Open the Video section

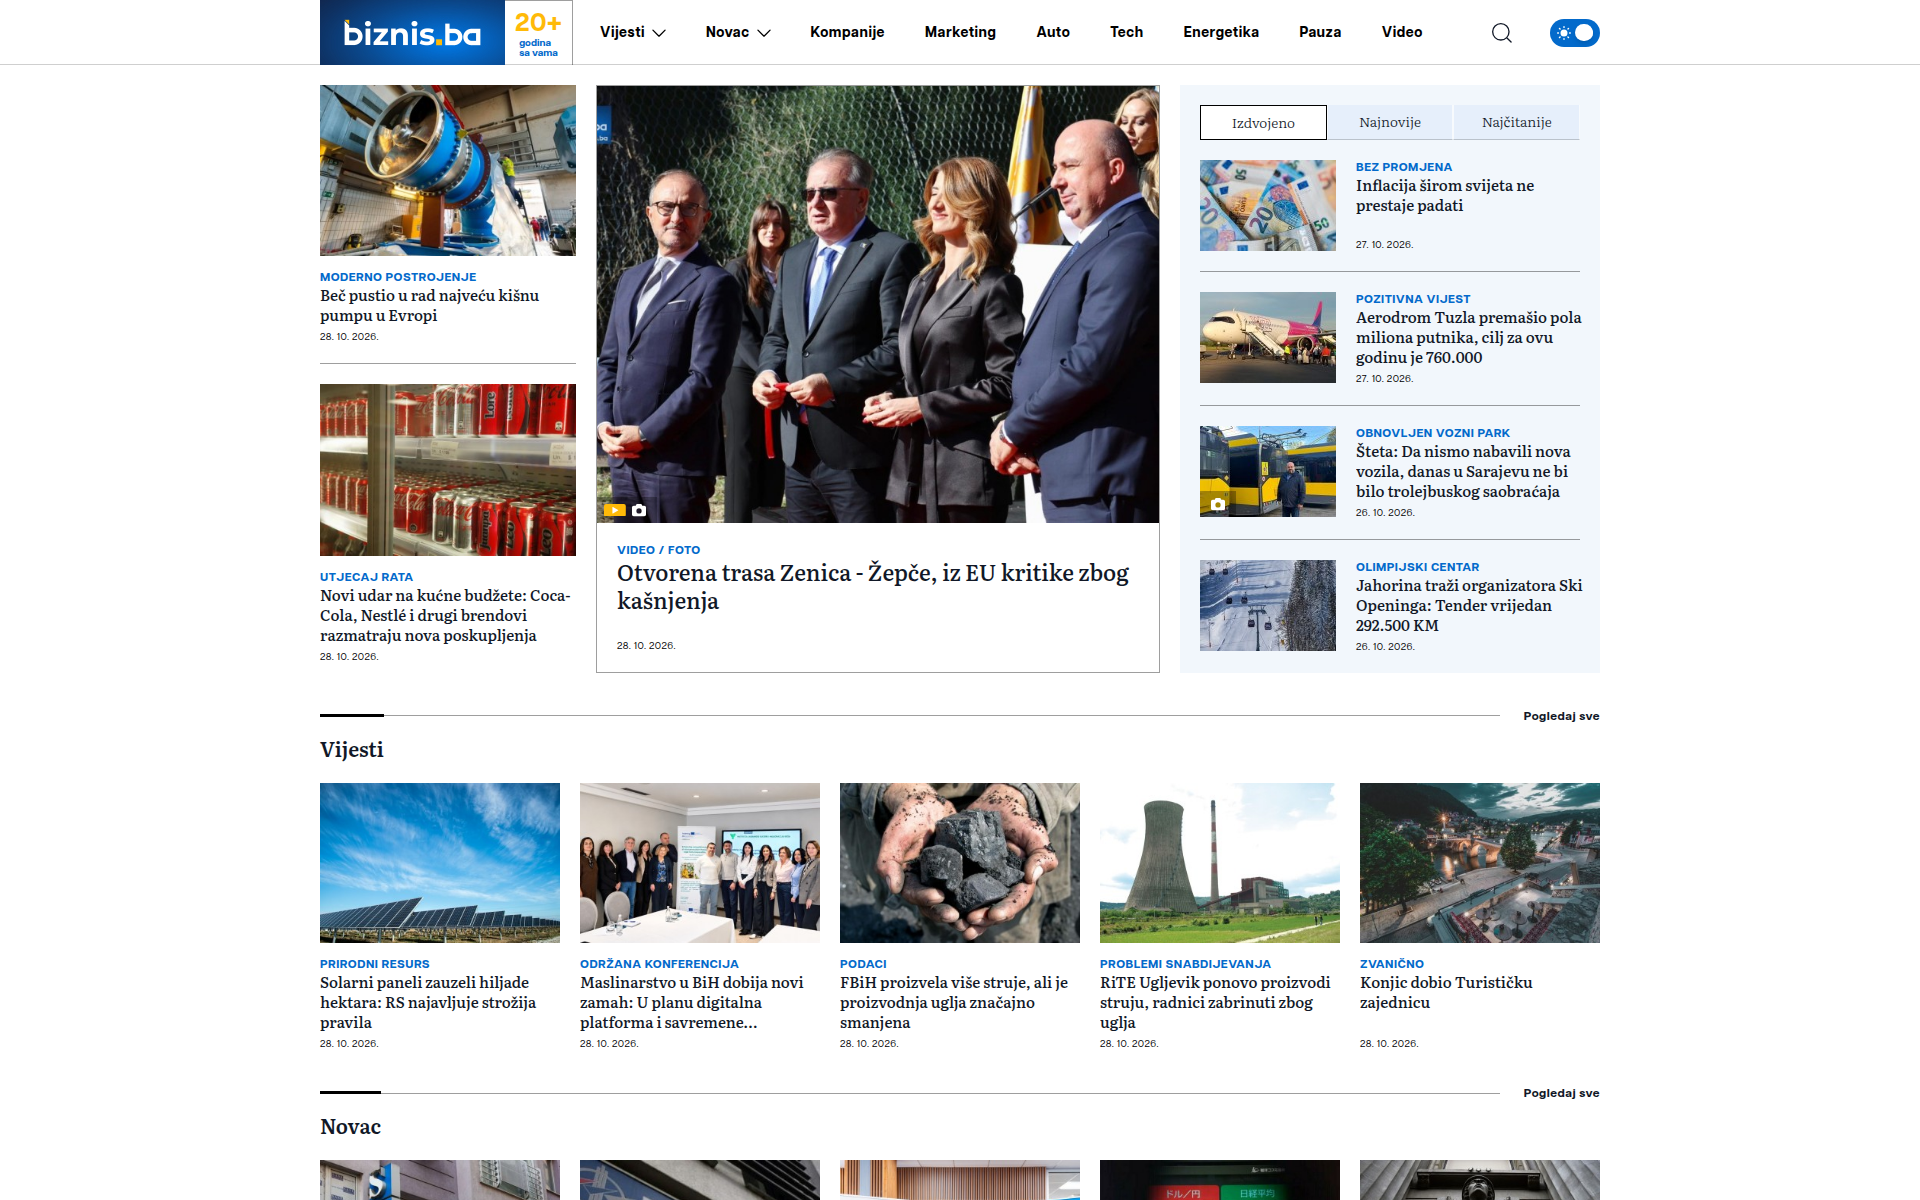point(1402,32)
